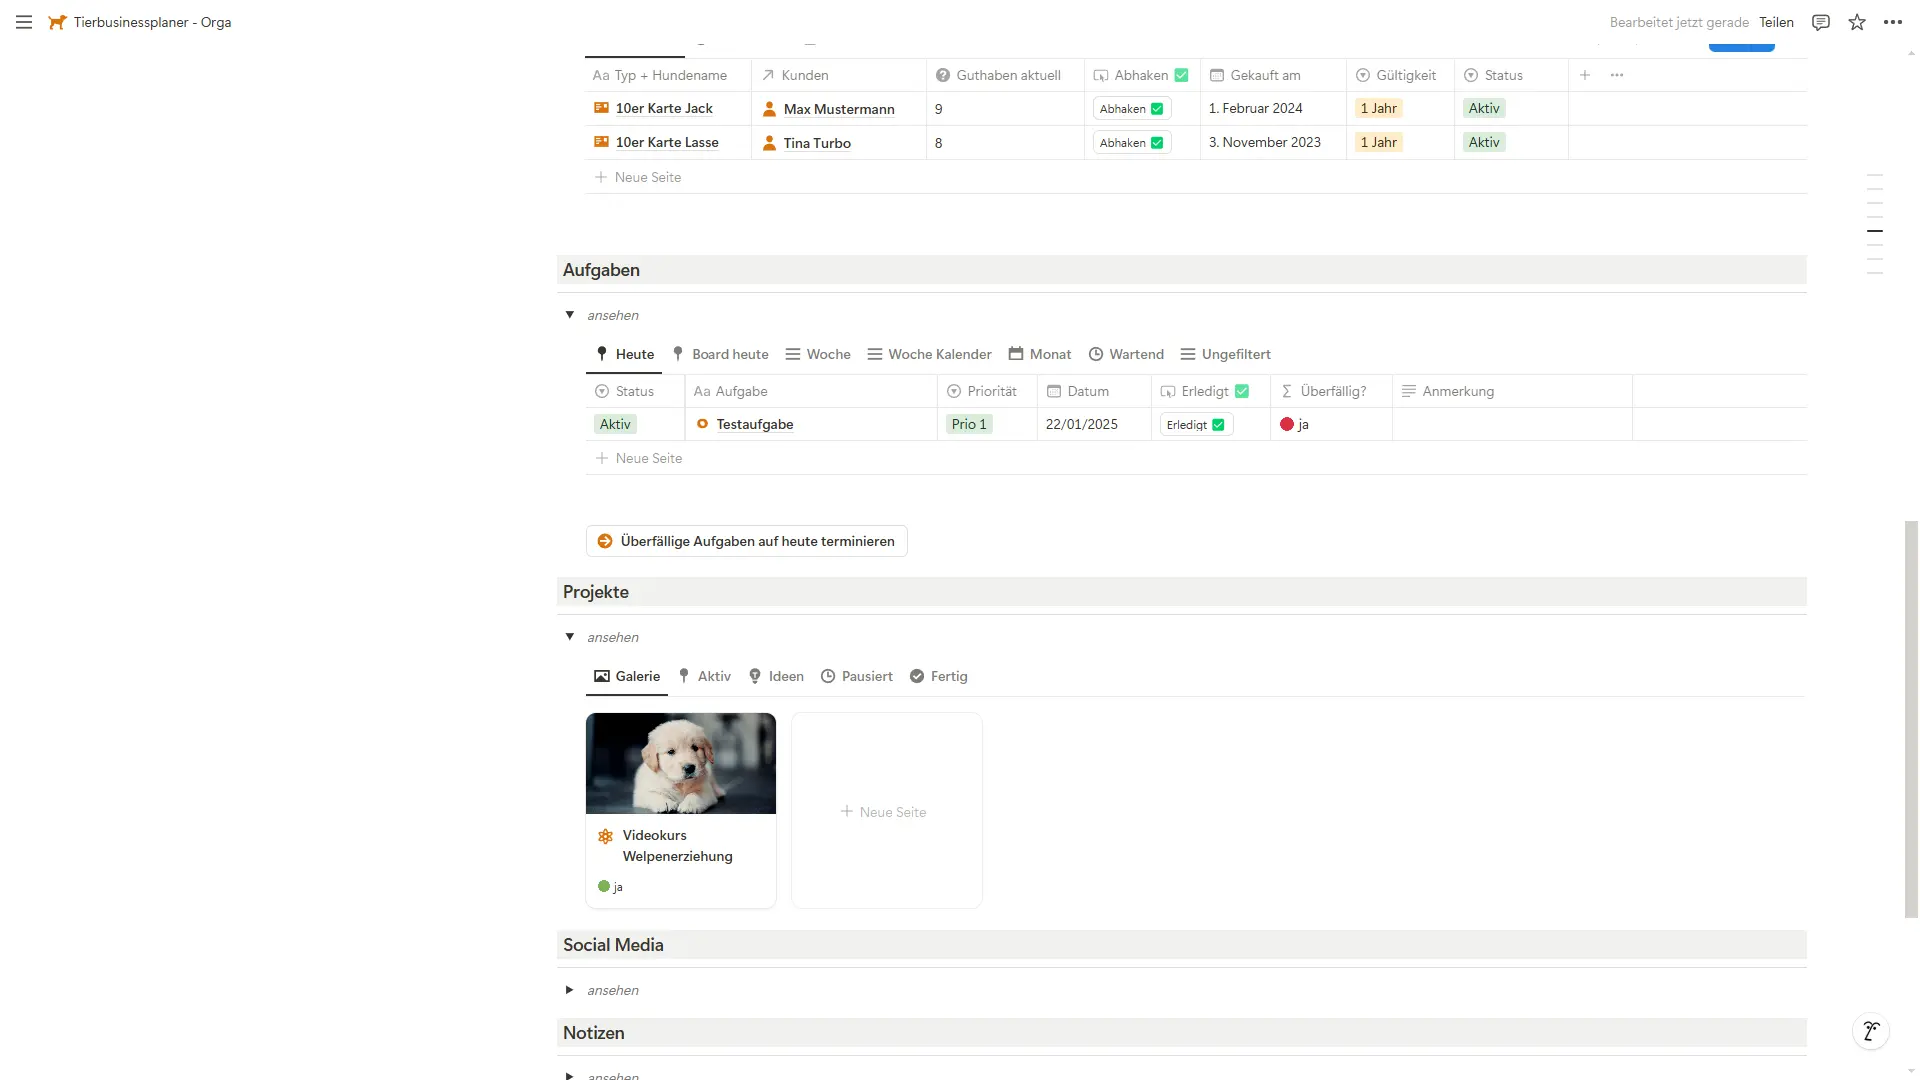This screenshot has height=1080, width=1920.
Task: Click the card icon of 10er Karte Lasse
Action: (x=601, y=142)
